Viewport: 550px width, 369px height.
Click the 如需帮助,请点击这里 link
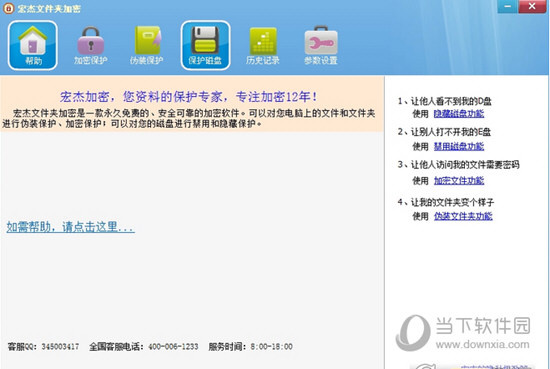[x=71, y=227]
